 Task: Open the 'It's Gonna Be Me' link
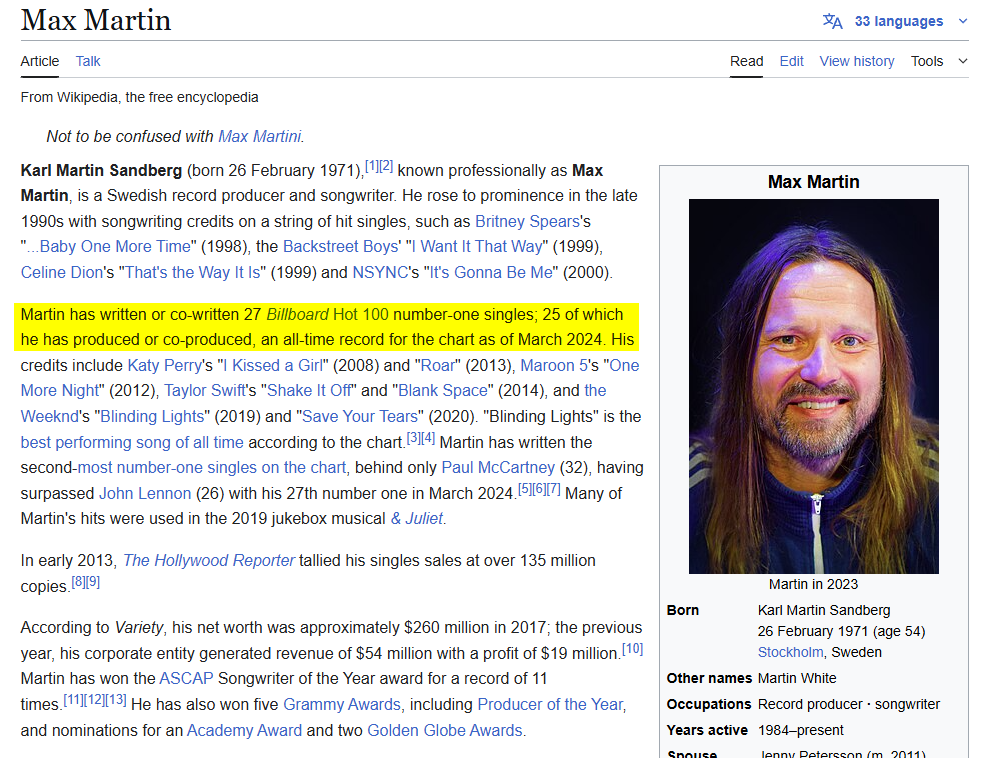coord(491,273)
